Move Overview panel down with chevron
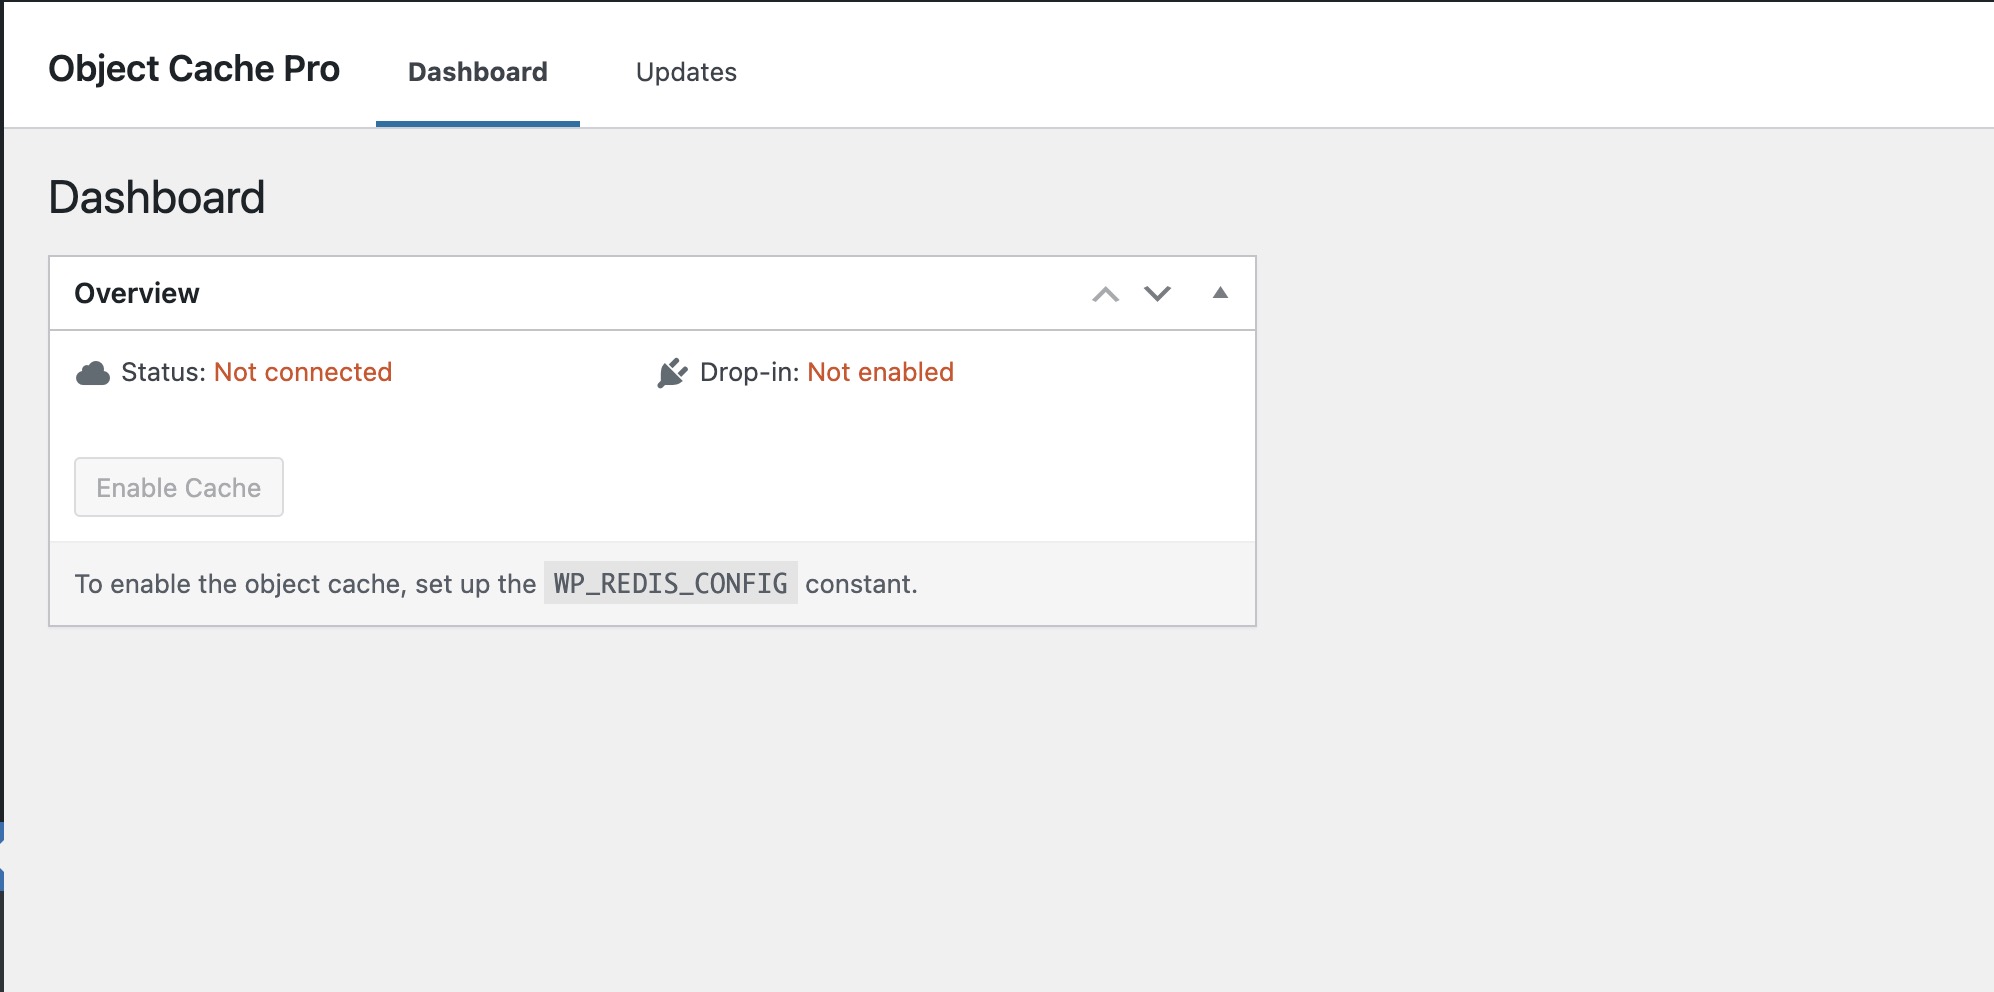 point(1157,293)
